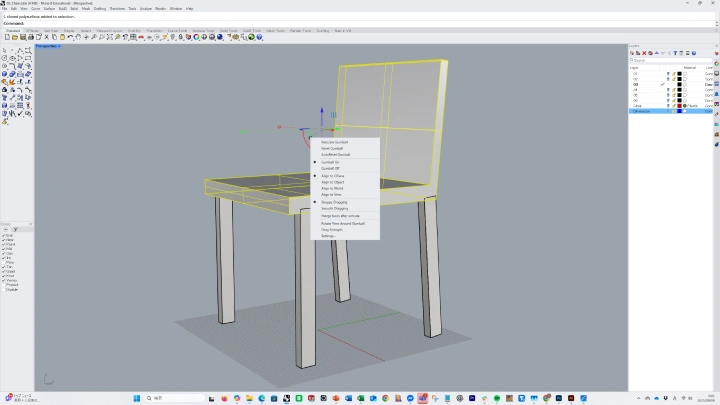Click the Layers panel filter funnel icon
Image resolution: width=720 pixels, height=405 pixels.
pyautogui.click(x=675, y=53)
